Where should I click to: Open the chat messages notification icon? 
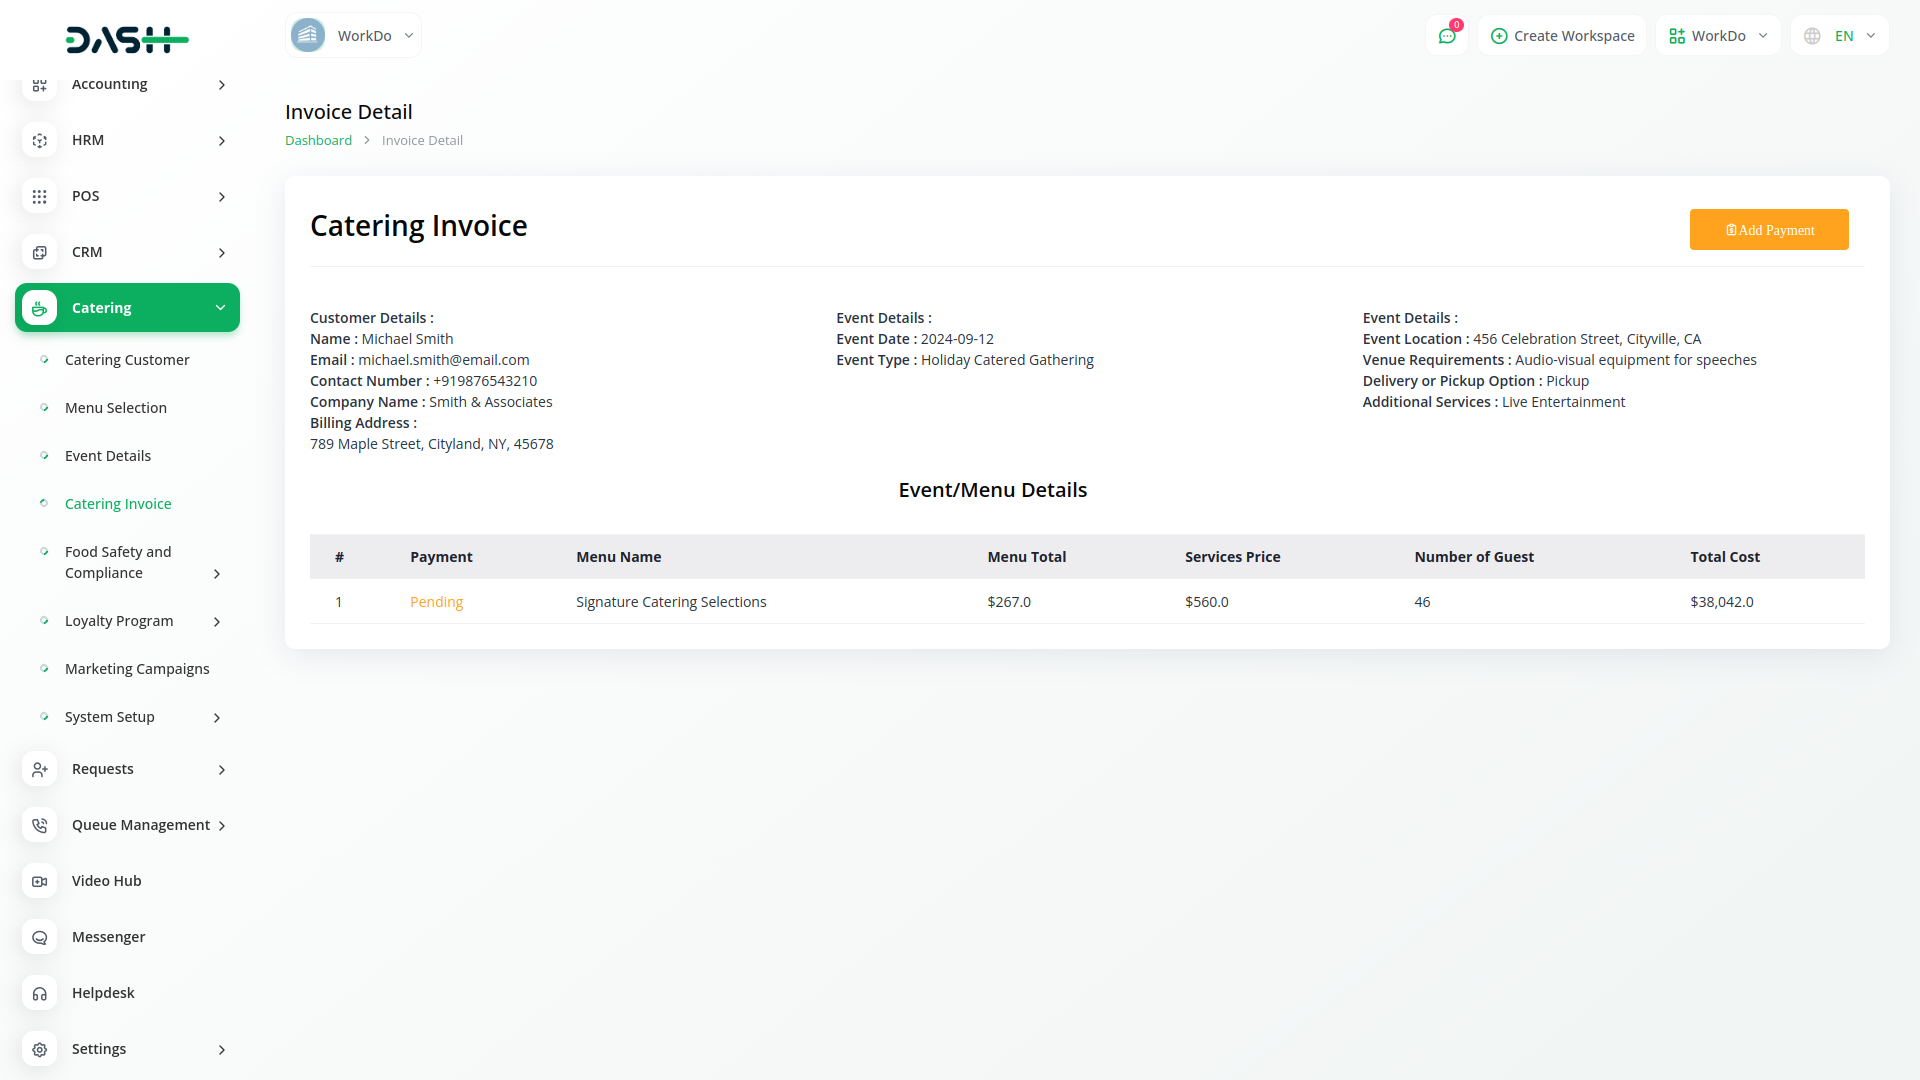coord(1446,36)
